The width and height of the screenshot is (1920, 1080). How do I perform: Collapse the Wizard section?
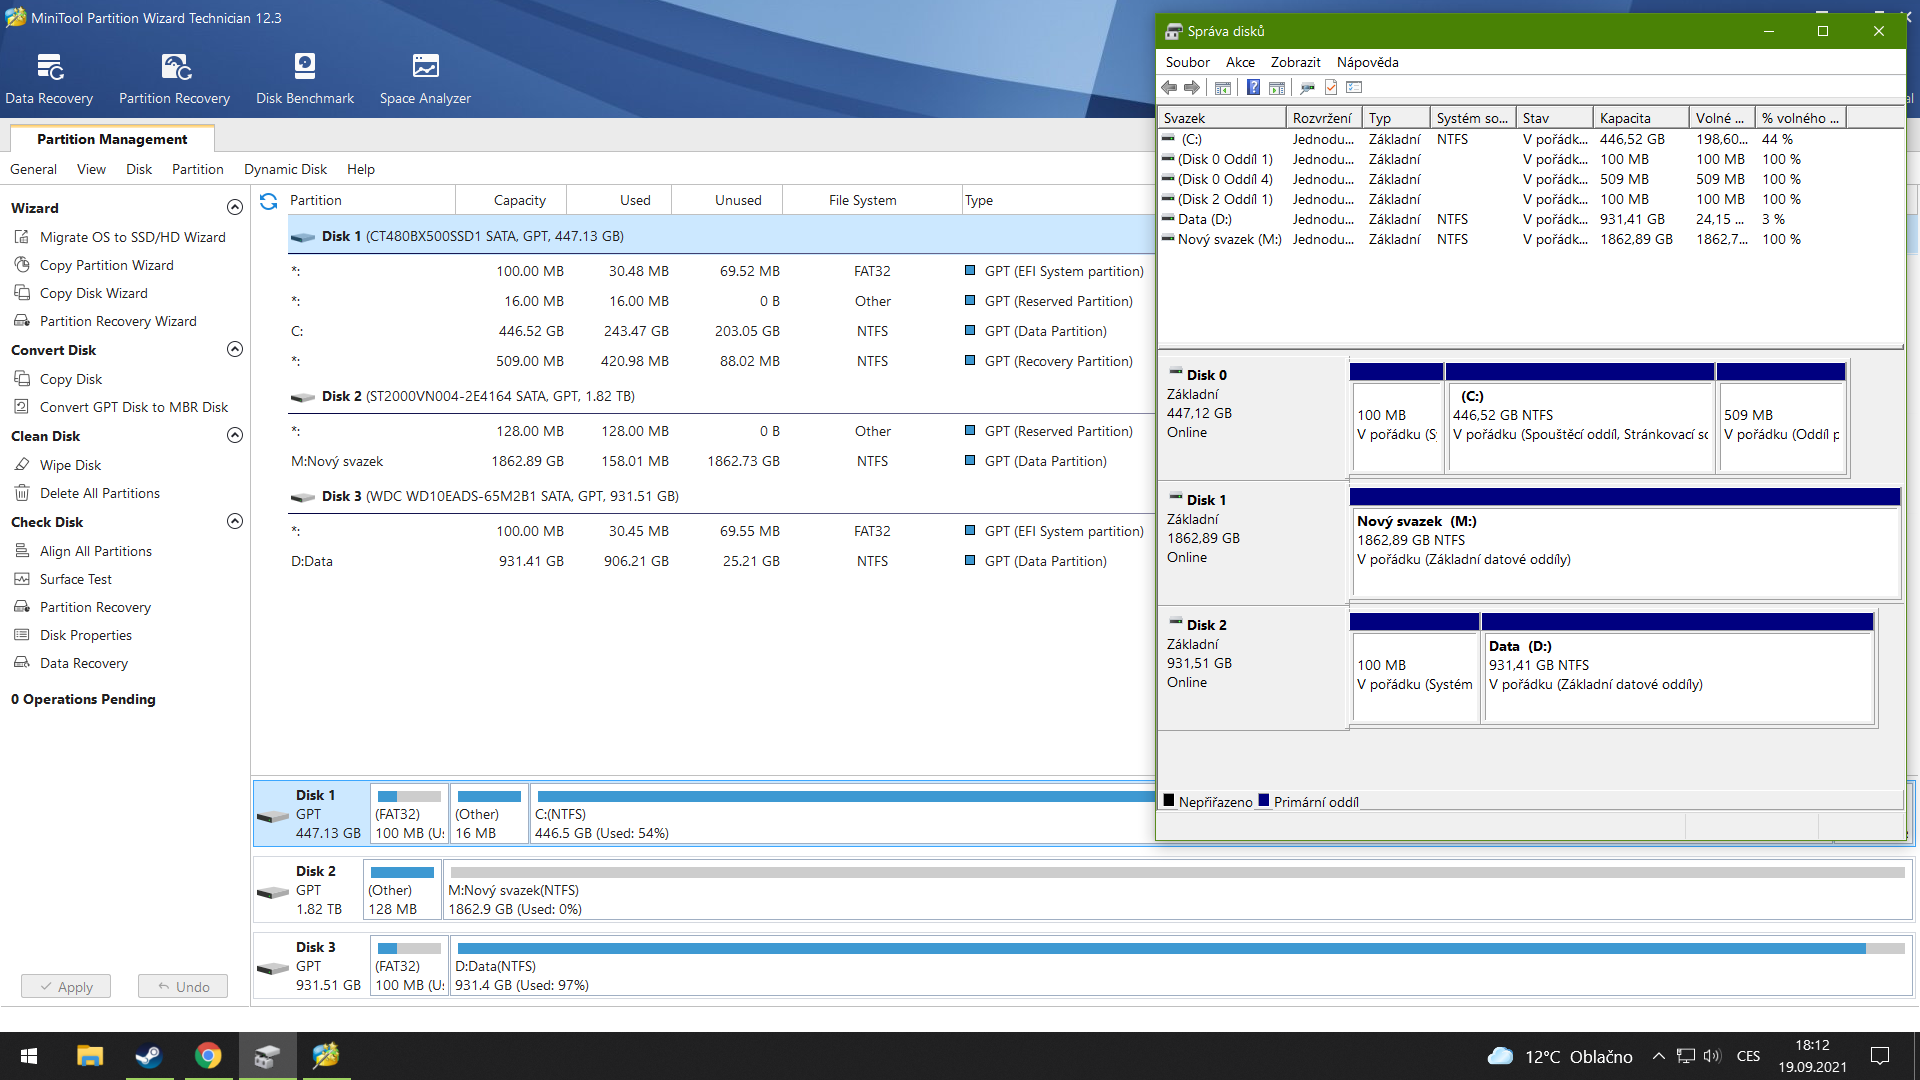pyautogui.click(x=235, y=208)
